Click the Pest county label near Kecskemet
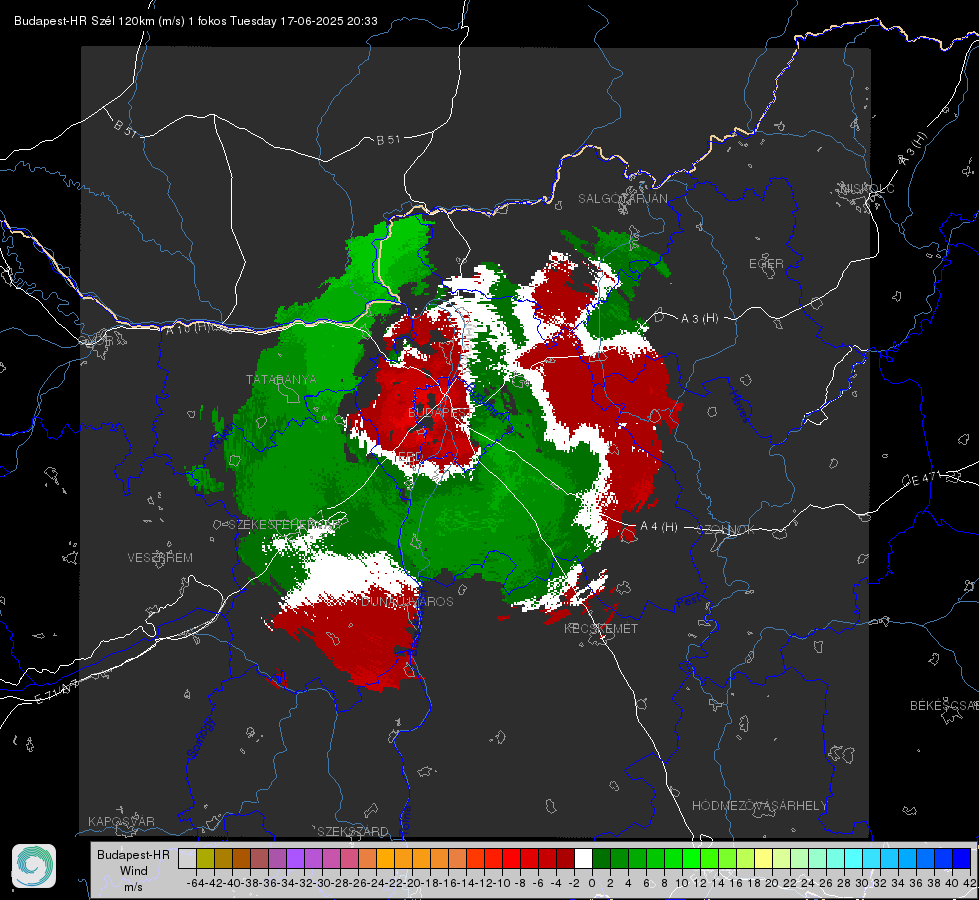The width and height of the screenshot is (979, 900). click(687, 602)
